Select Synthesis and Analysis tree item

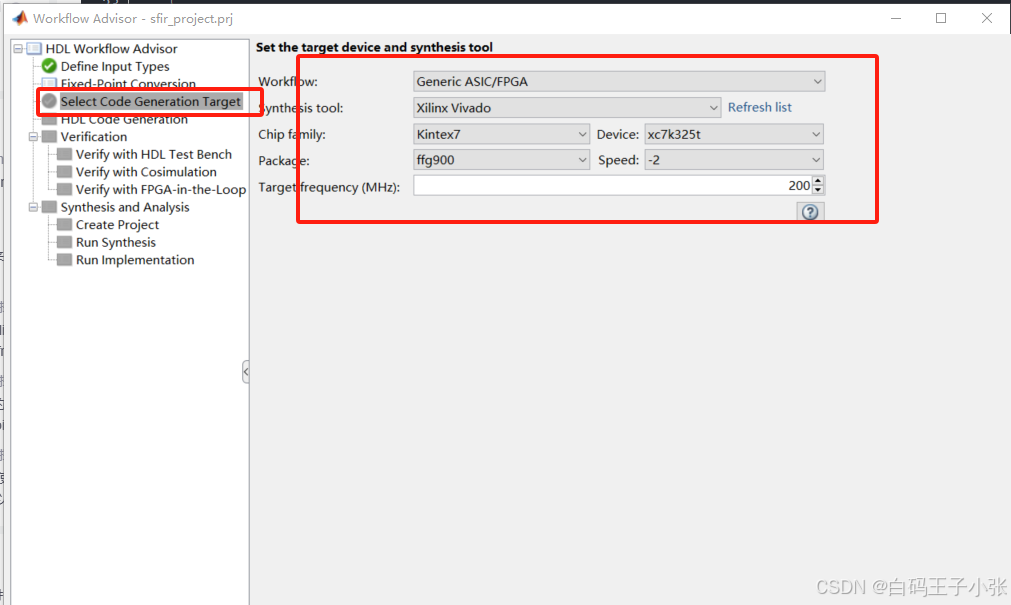(x=124, y=207)
